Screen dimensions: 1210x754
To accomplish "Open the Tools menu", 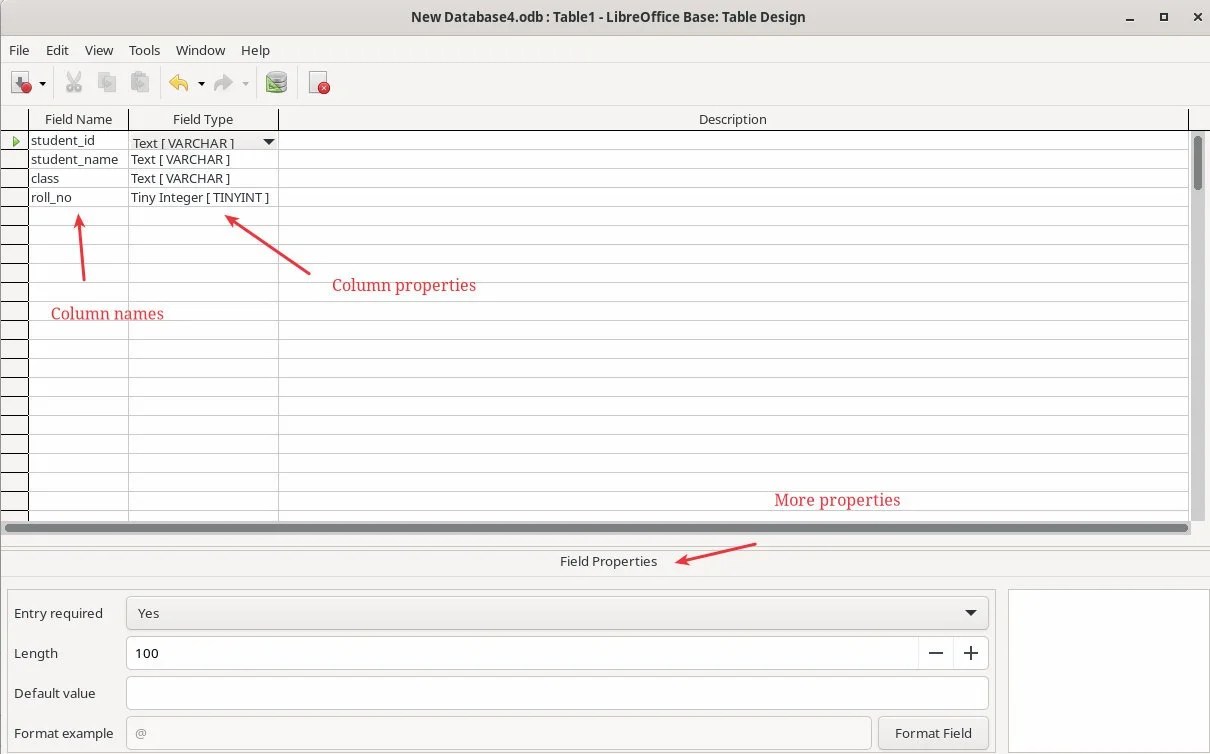I will pyautogui.click(x=144, y=50).
